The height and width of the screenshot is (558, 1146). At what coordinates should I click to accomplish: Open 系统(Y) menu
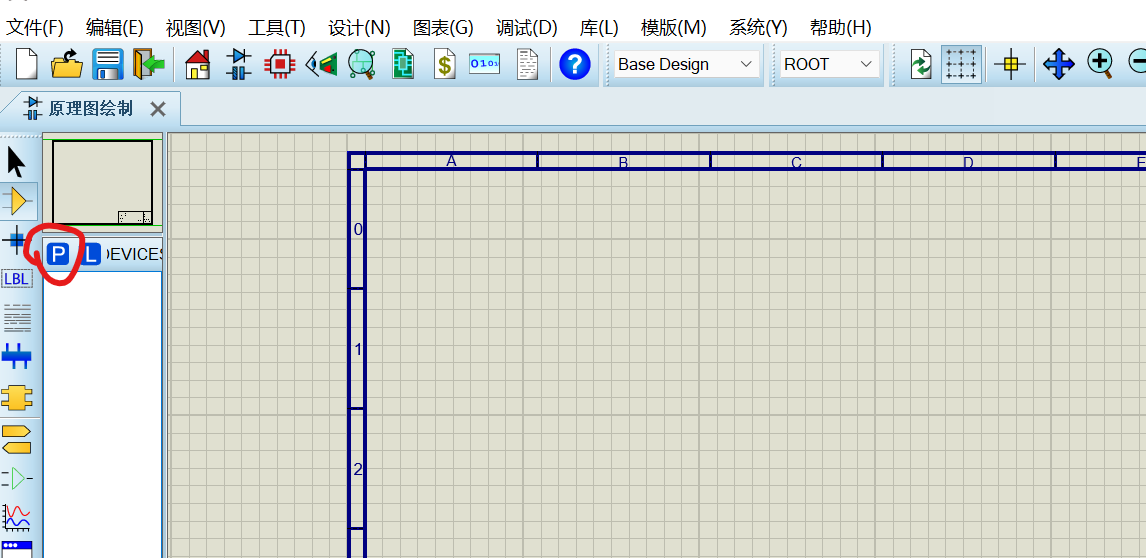pyautogui.click(x=758, y=28)
